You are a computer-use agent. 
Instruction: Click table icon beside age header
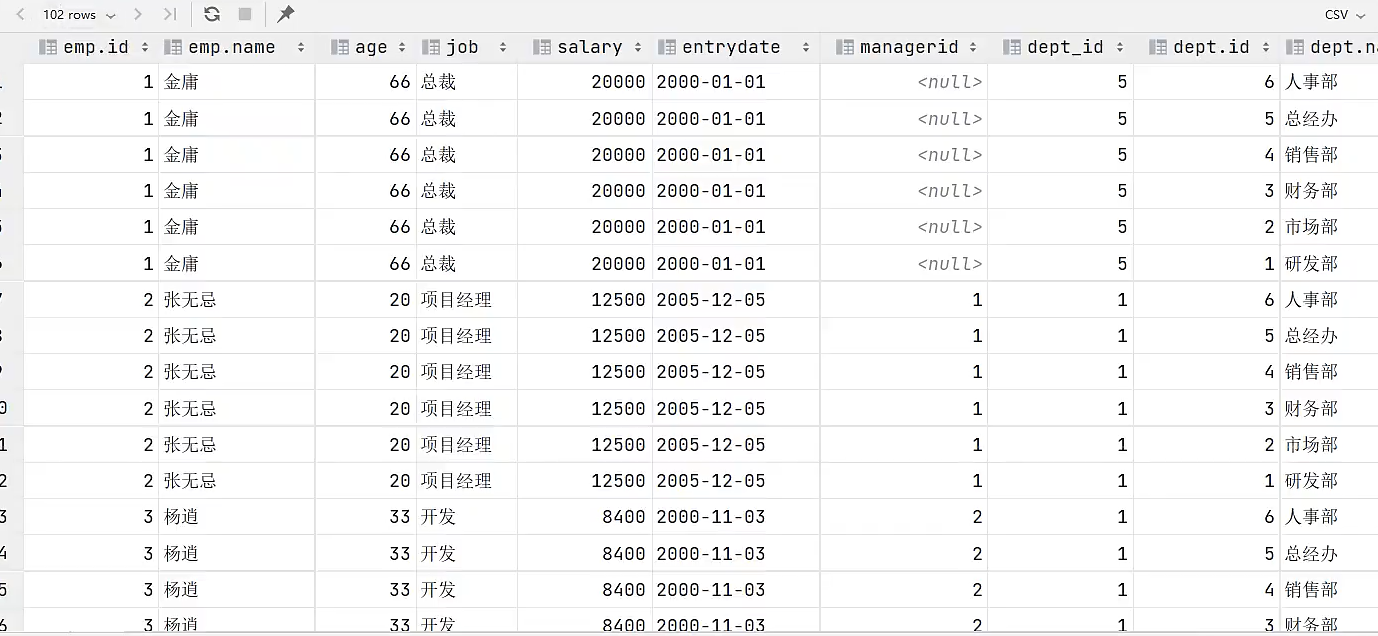point(339,47)
